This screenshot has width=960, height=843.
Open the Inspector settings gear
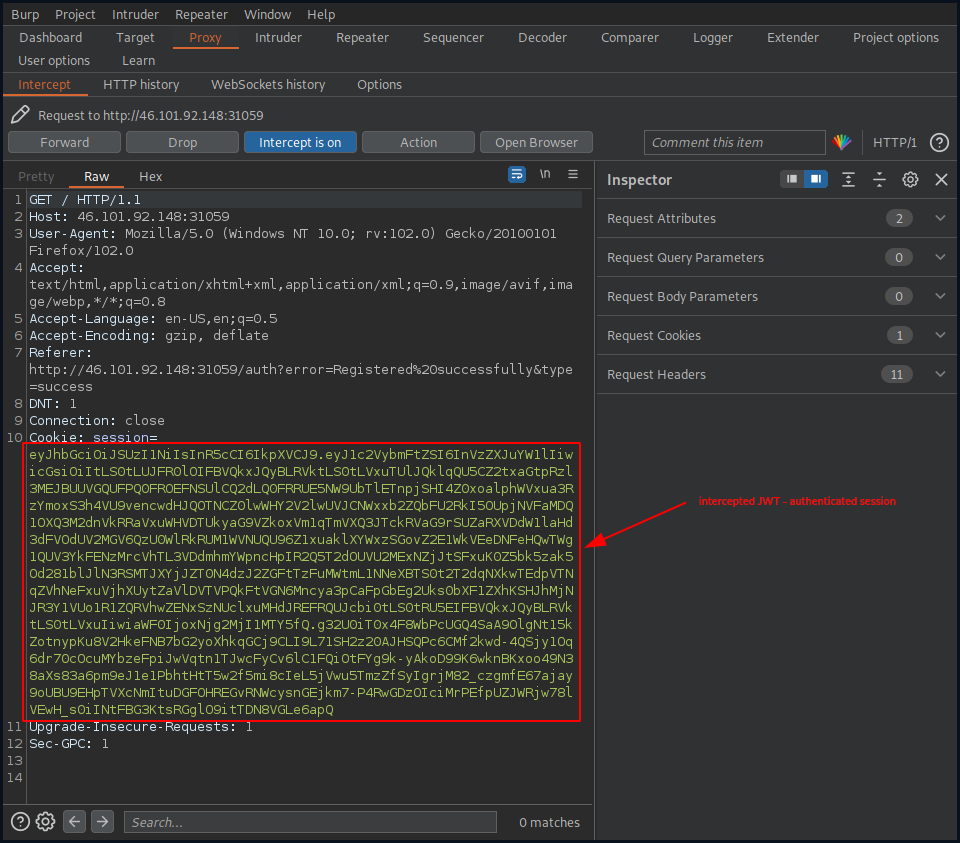click(x=909, y=180)
